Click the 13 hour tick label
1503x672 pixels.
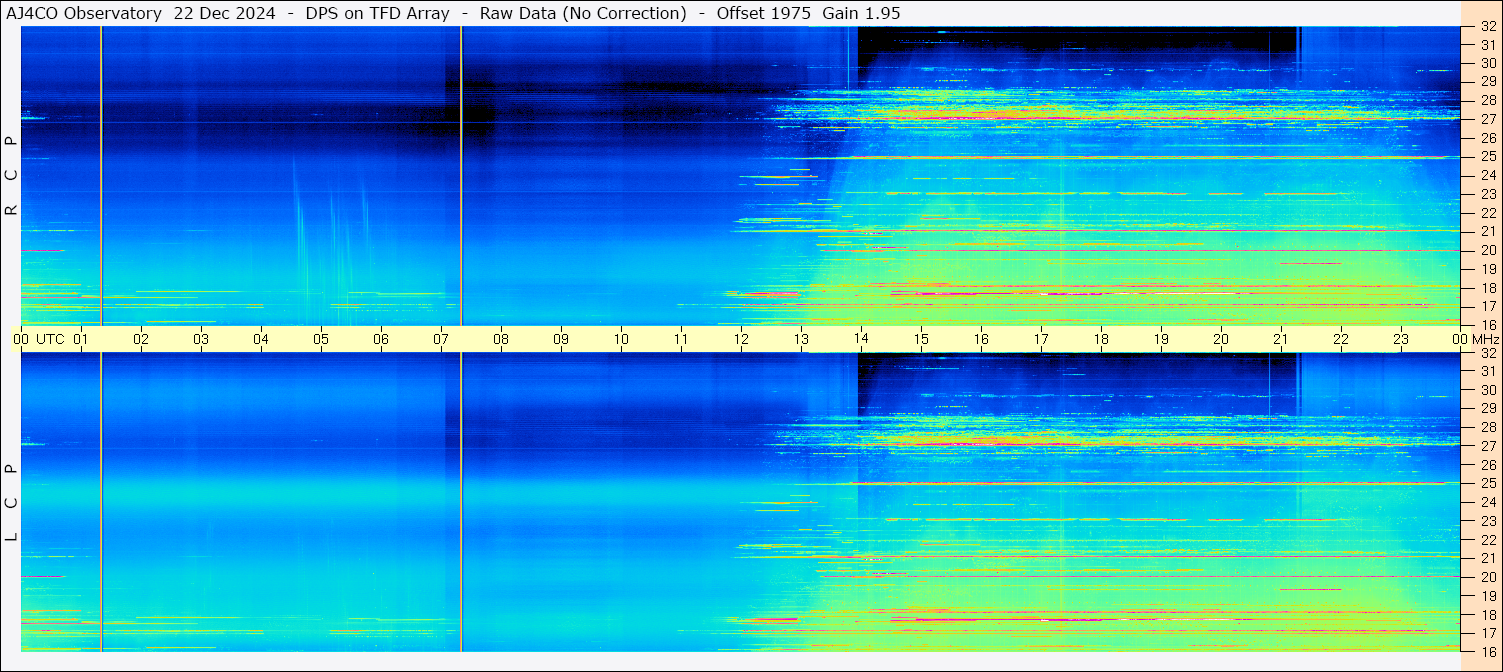[x=801, y=339]
